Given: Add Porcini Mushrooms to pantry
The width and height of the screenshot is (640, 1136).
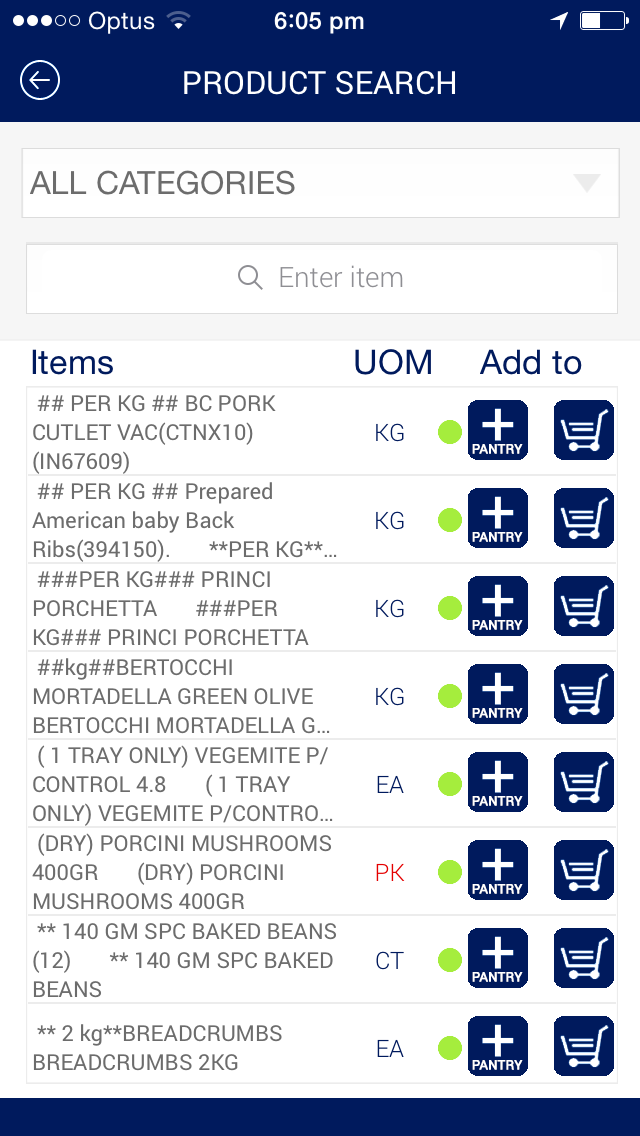Looking at the screenshot, I should [497, 871].
